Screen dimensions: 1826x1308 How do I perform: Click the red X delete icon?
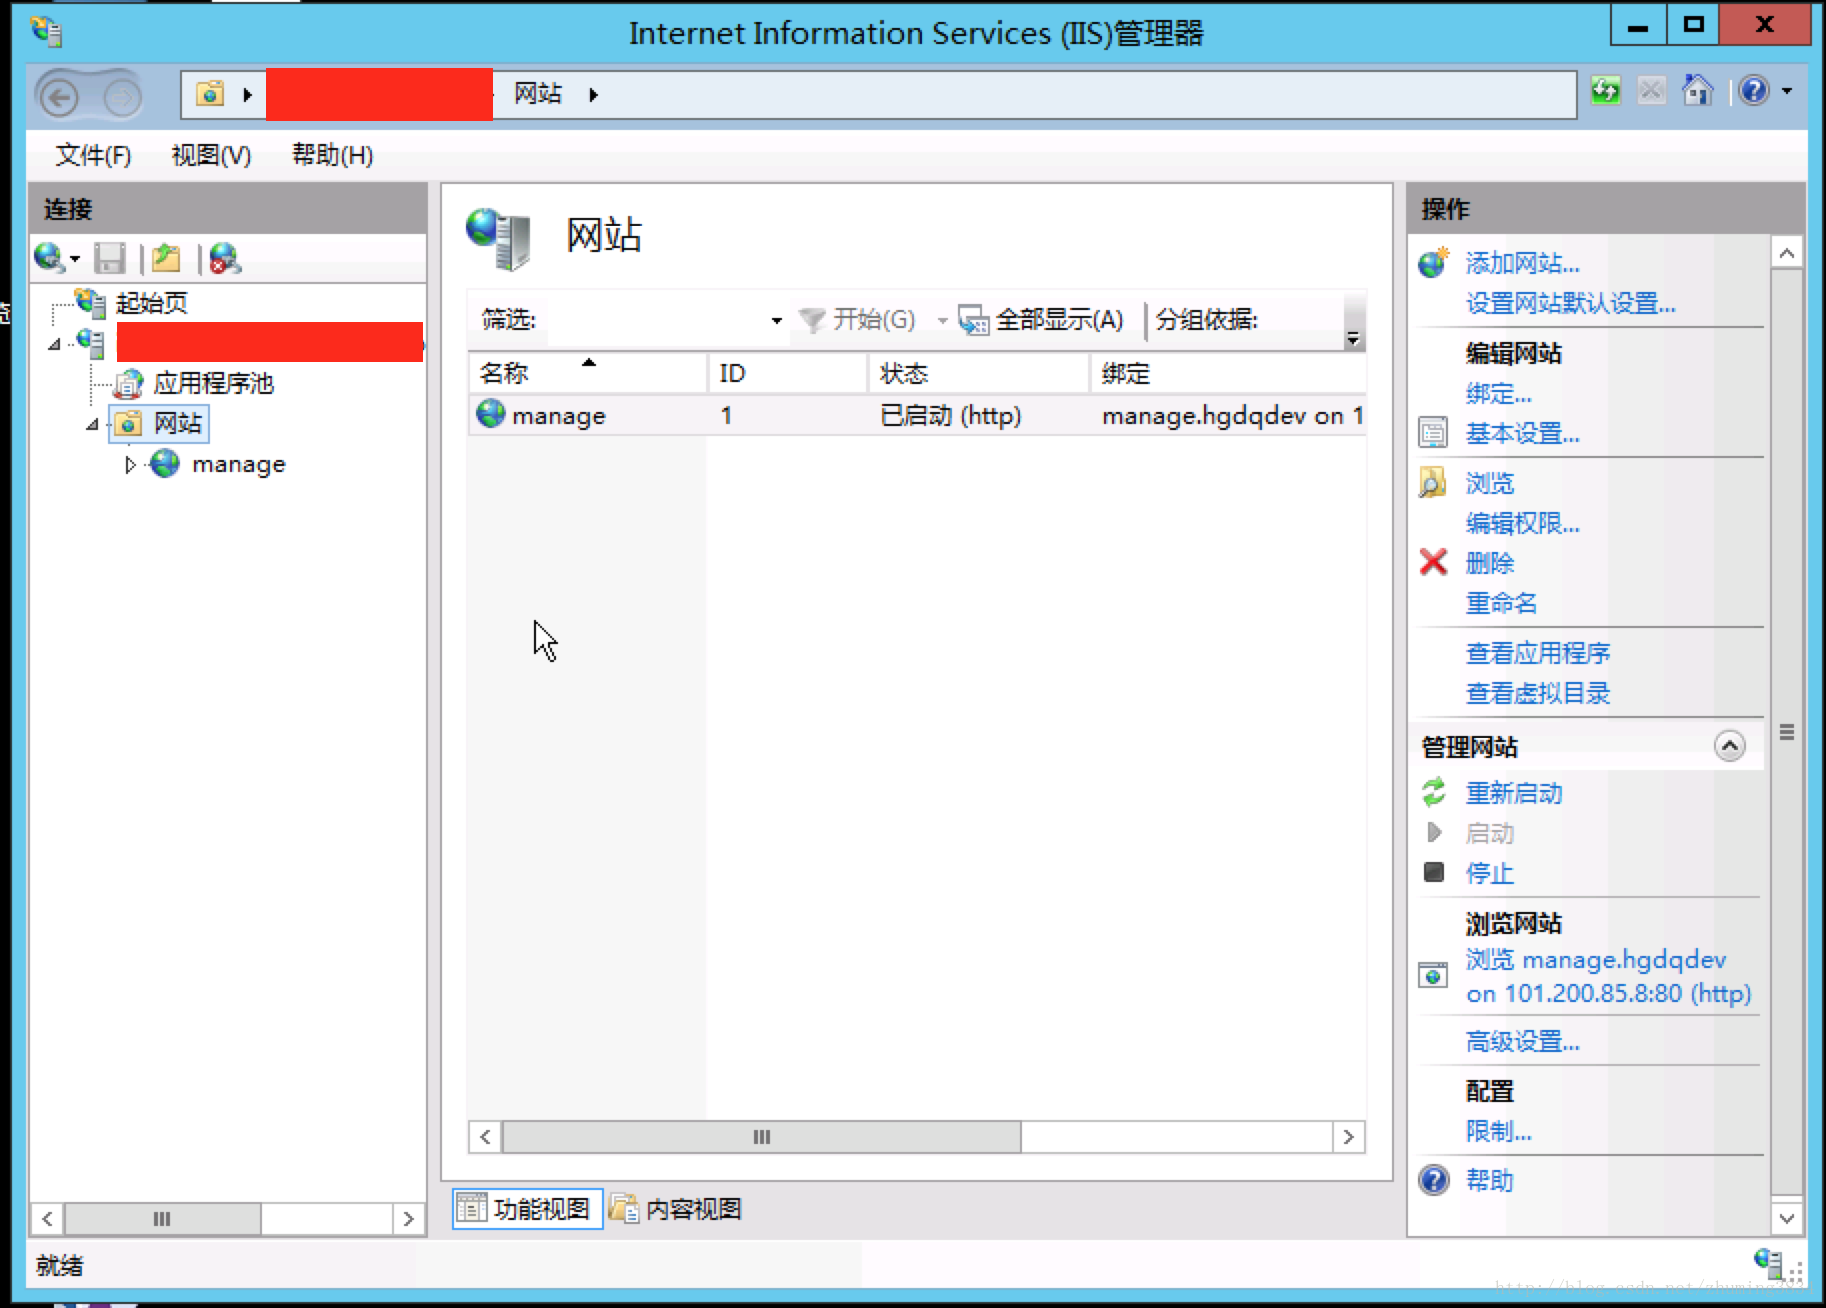(1433, 562)
